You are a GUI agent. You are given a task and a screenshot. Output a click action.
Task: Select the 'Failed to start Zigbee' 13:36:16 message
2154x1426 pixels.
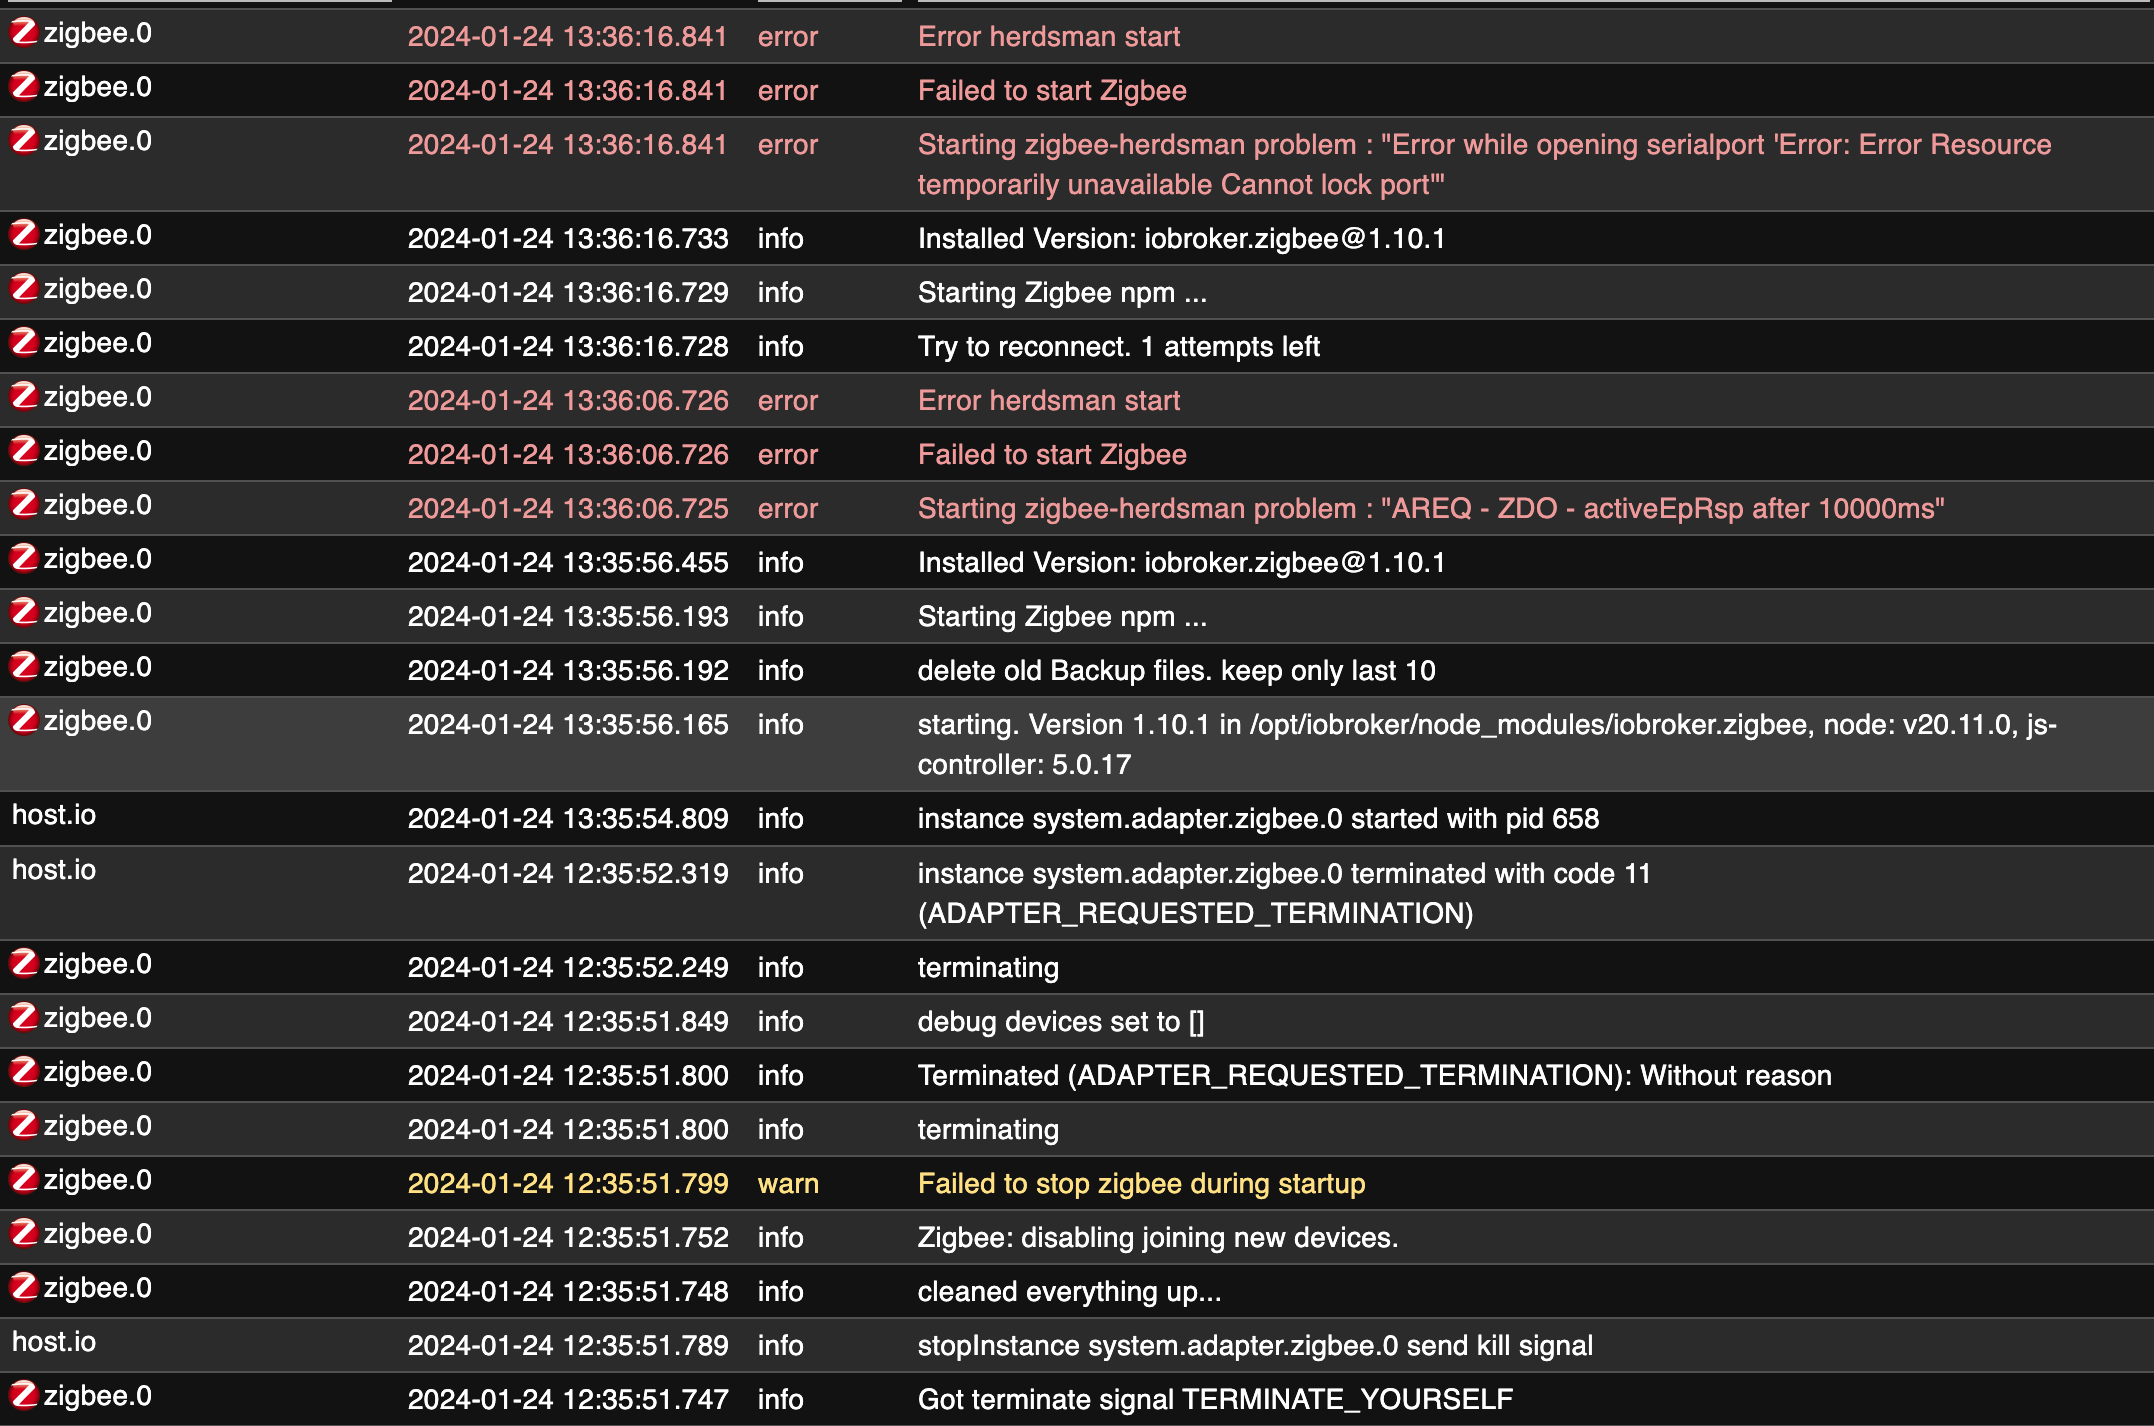[1052, 91]
